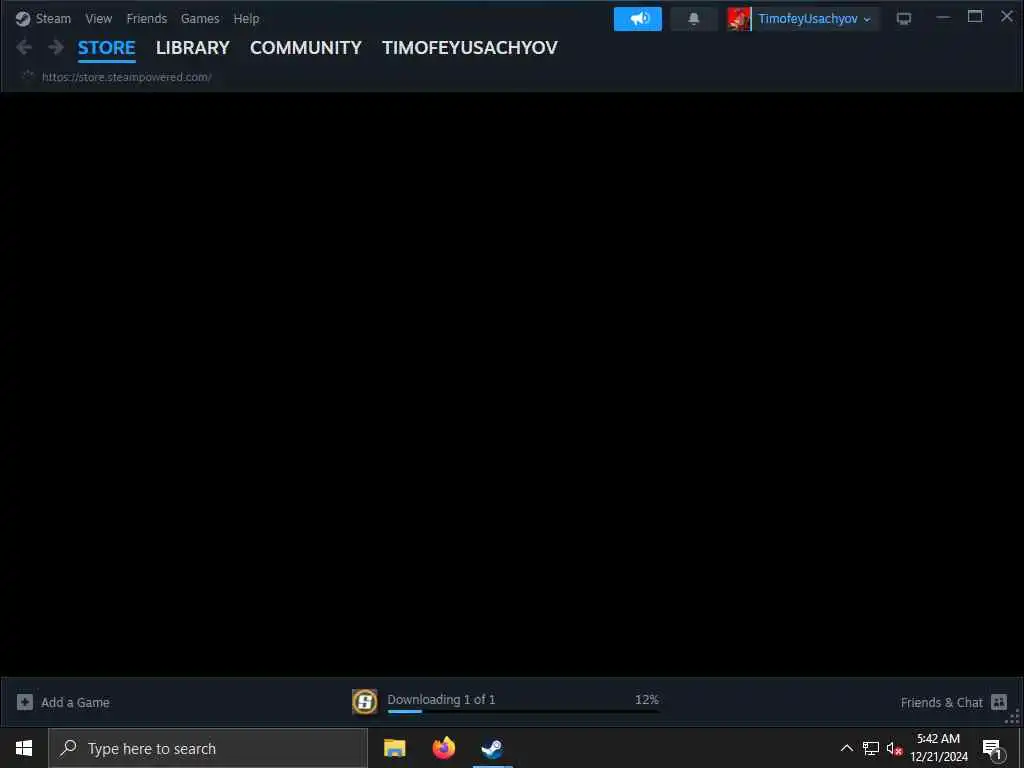Viewport: 1024px width, 768px height.
Task: Click the TimofeyUsachyov profile avatar
Action: coord(739,19)
